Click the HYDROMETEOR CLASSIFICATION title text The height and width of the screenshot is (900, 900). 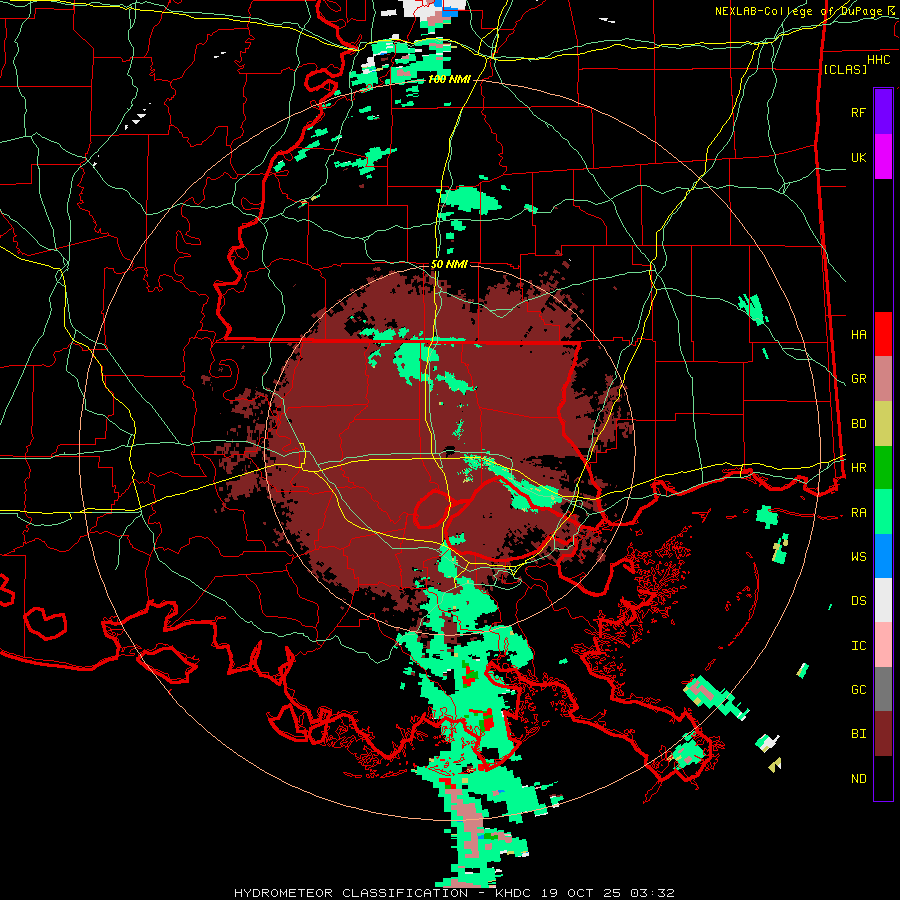(x=351, y=893)
